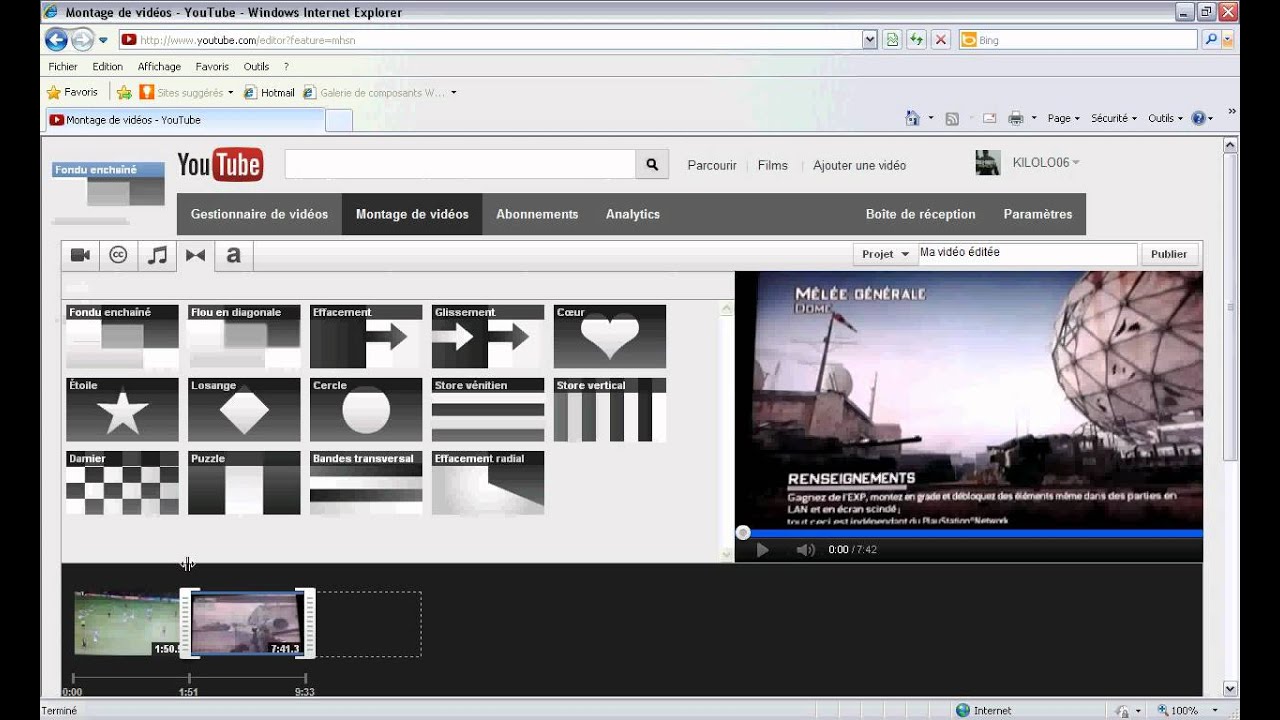Select the transitions bowtie tab icon
Image resolution: width=1280 pixels, height=720 pixels.
tap(195, 255)
